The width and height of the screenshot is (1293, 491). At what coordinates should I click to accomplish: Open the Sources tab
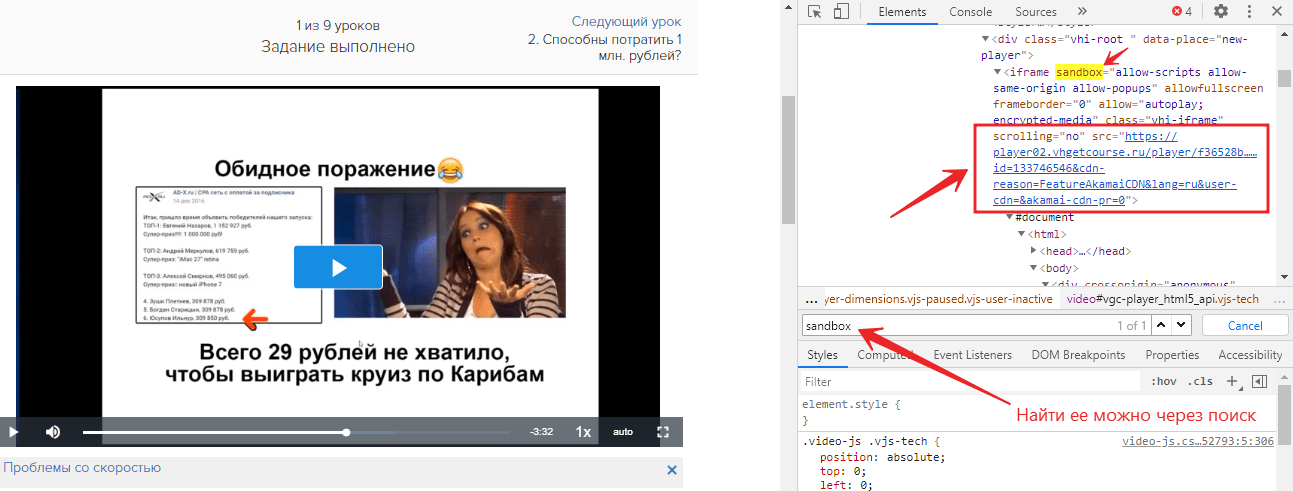[1036, 12]
